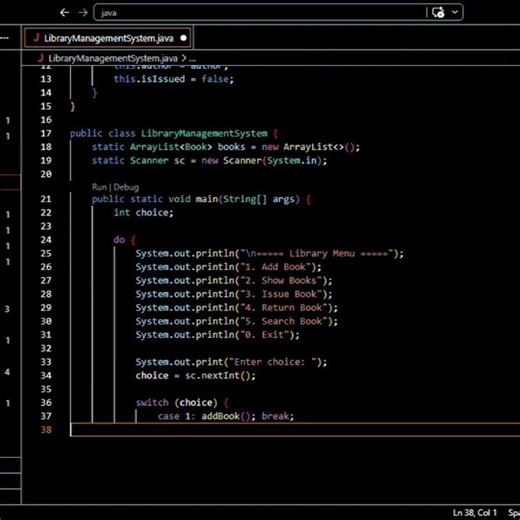
Task: Click 'ArrayList<Book>' on line 18
Action: coord(171,147)
